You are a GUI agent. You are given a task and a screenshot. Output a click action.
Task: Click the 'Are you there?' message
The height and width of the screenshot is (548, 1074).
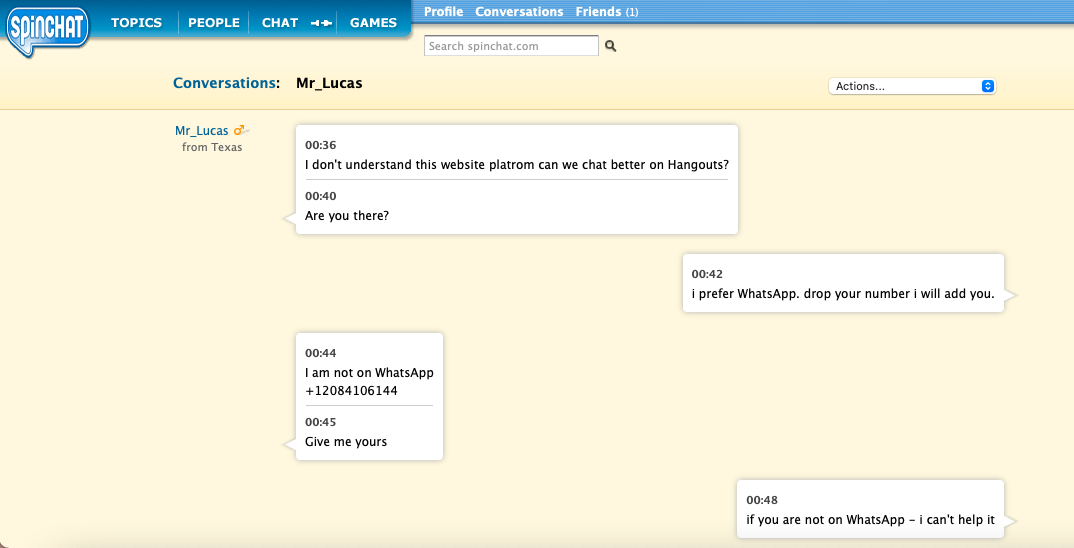(x=347, y=216)
